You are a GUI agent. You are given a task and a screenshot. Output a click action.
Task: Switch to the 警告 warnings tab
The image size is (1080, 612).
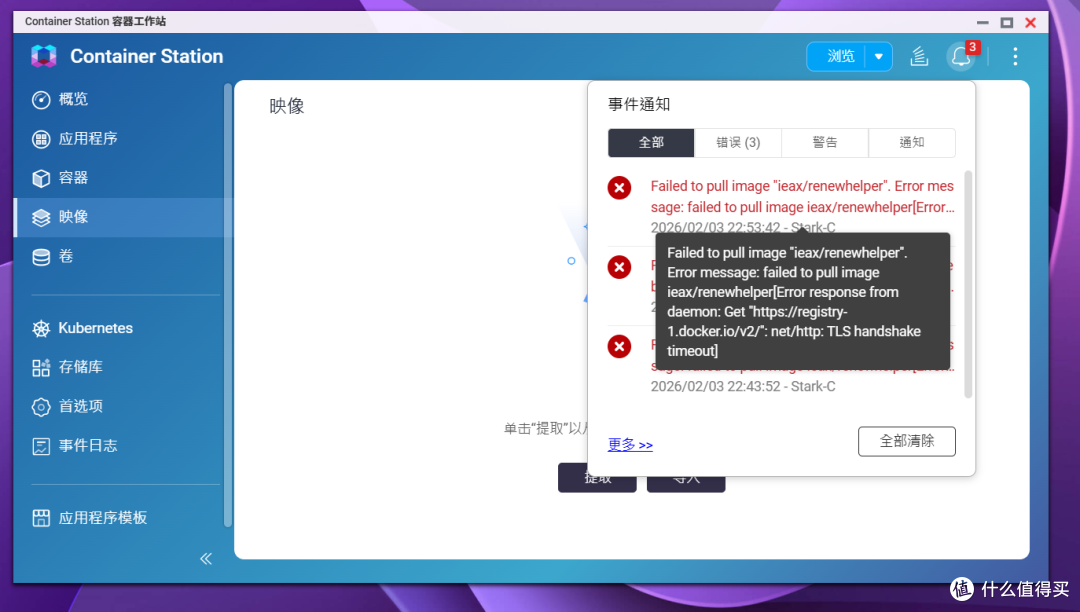824,143
